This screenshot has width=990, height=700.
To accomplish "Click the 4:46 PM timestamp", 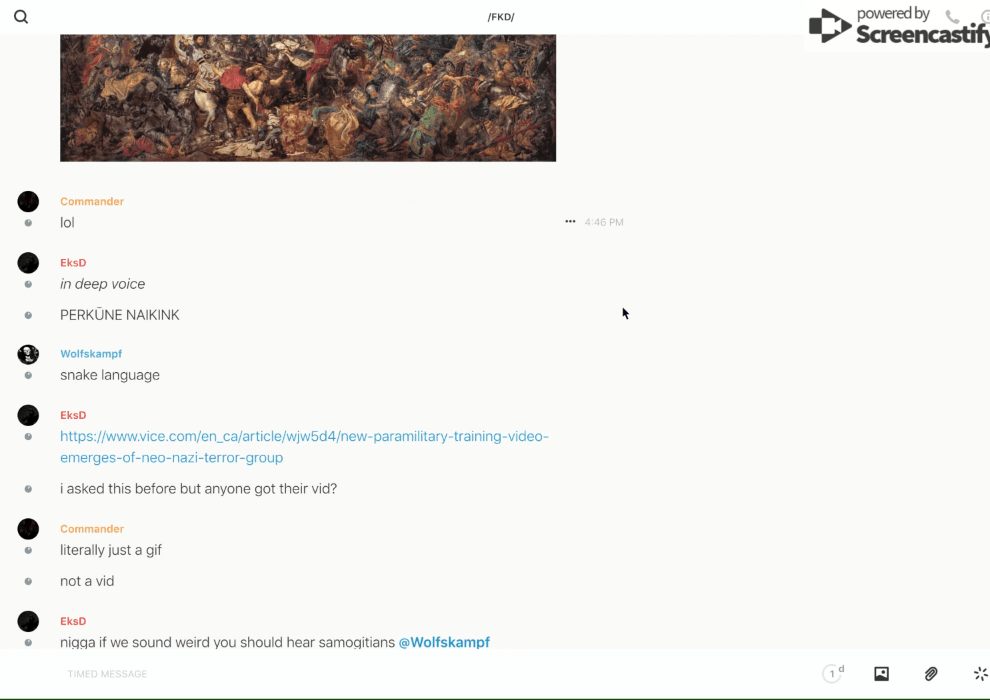I will click(604, 222).
